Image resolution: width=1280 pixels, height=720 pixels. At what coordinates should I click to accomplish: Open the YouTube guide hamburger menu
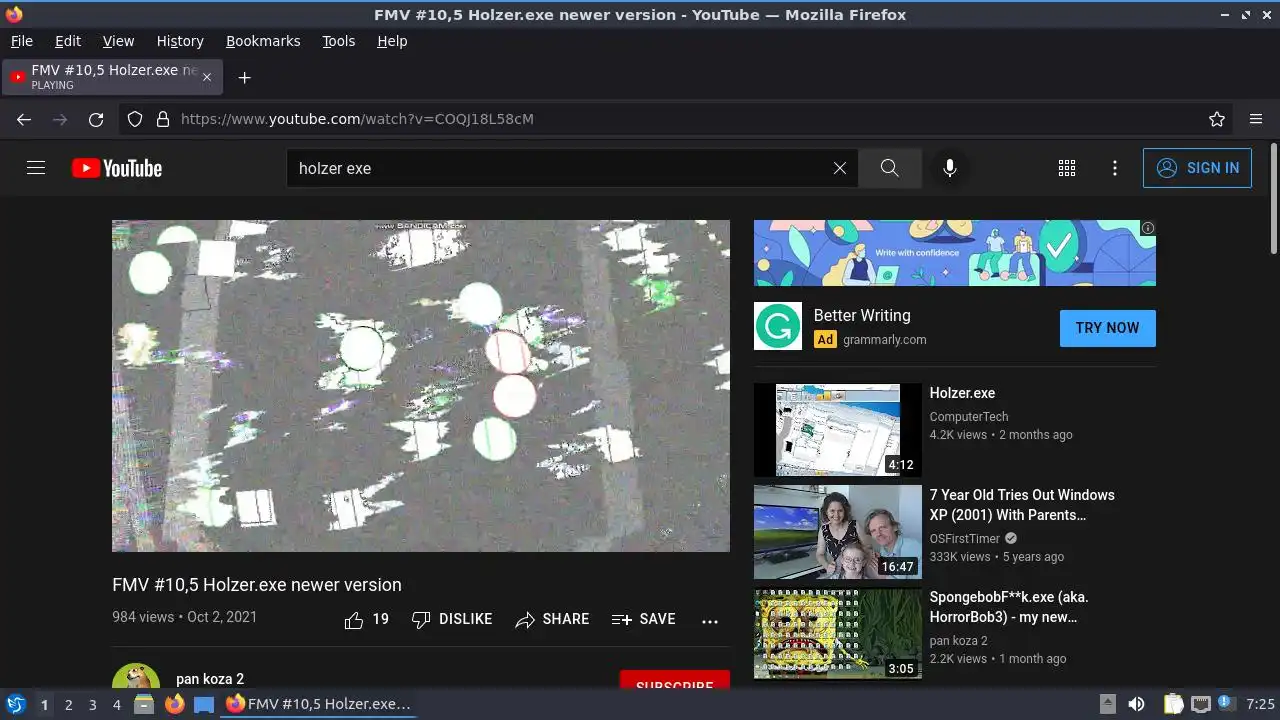(36, 168)
